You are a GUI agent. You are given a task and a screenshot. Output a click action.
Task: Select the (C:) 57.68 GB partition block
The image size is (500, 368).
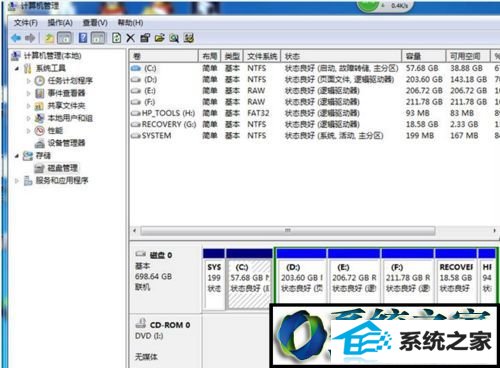click(249, 279)
